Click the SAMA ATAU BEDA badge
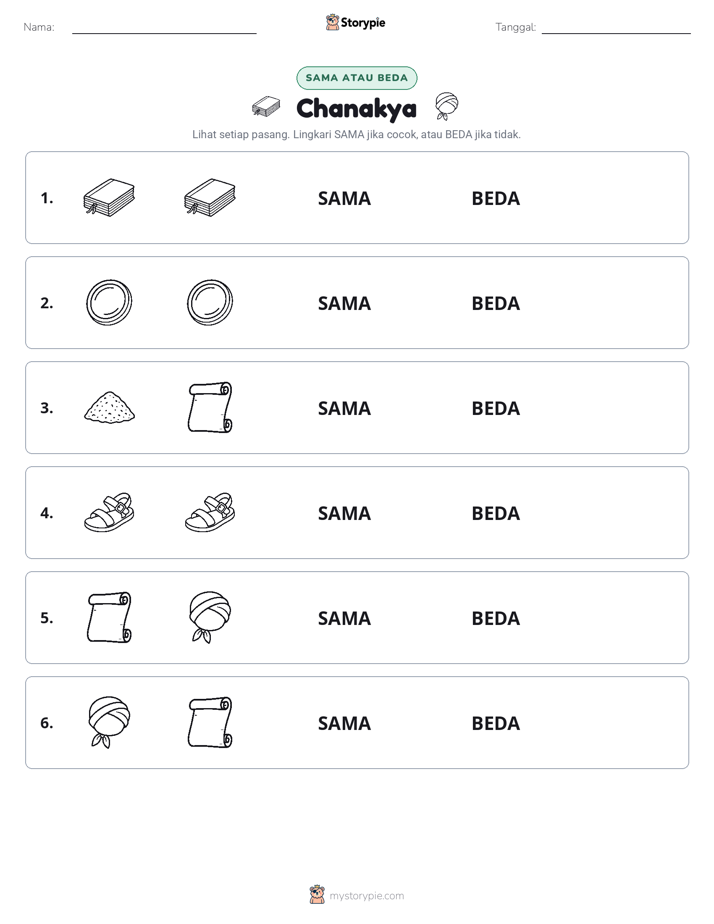Viewport: 714px width, 924px height. coord(356,78)
